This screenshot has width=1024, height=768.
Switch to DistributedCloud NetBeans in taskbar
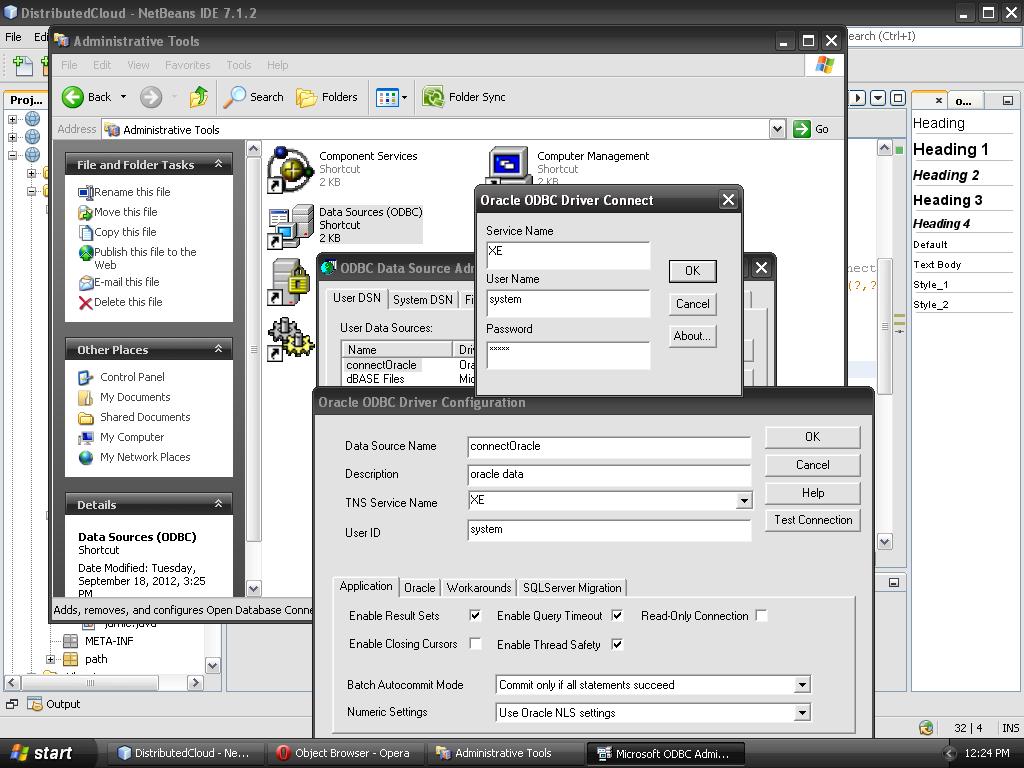(185, 753)
